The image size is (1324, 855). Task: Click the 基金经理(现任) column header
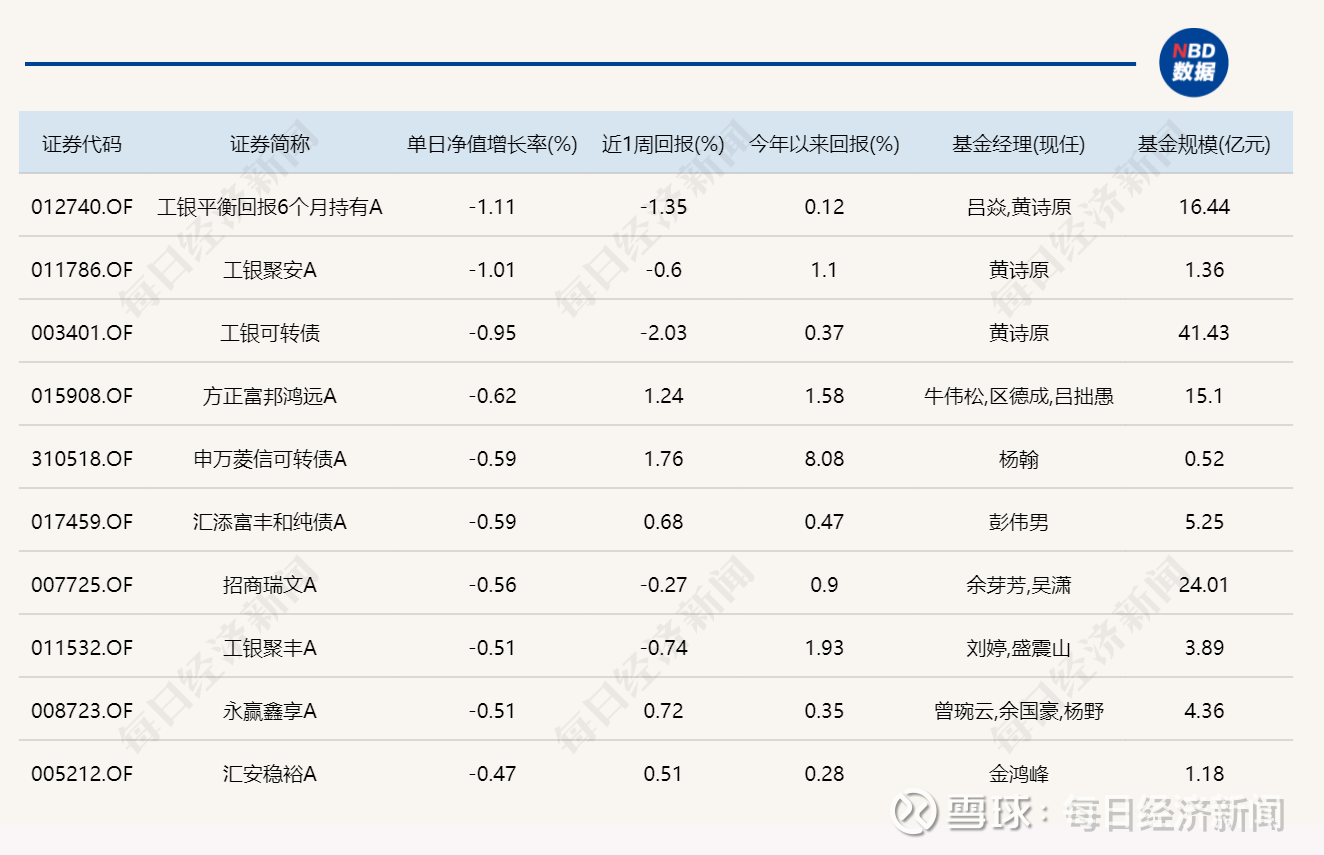[x=1018, y=144]
